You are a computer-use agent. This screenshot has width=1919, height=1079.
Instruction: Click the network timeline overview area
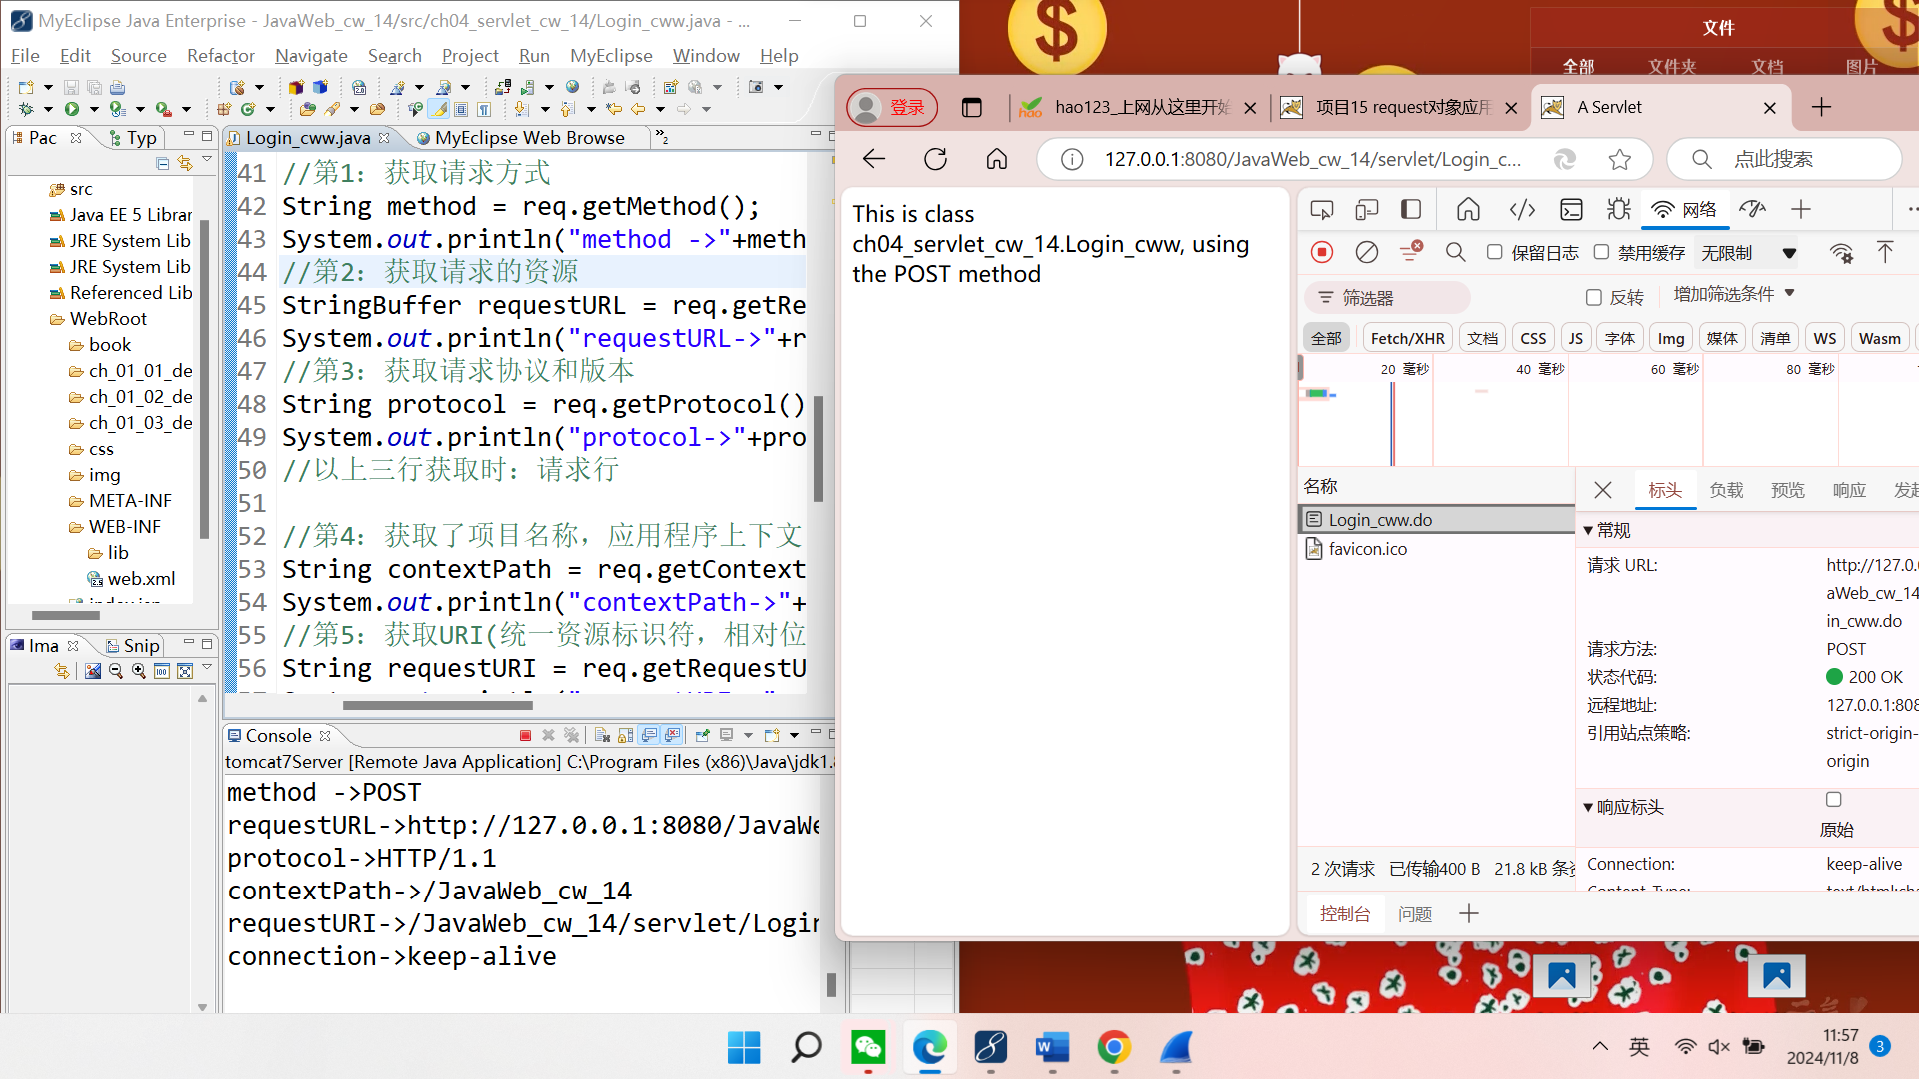click(x=1608, y=412)
